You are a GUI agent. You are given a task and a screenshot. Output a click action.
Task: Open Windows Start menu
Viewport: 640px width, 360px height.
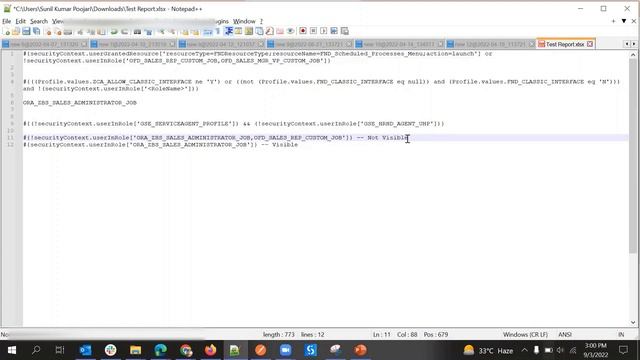tap(11, 350)
